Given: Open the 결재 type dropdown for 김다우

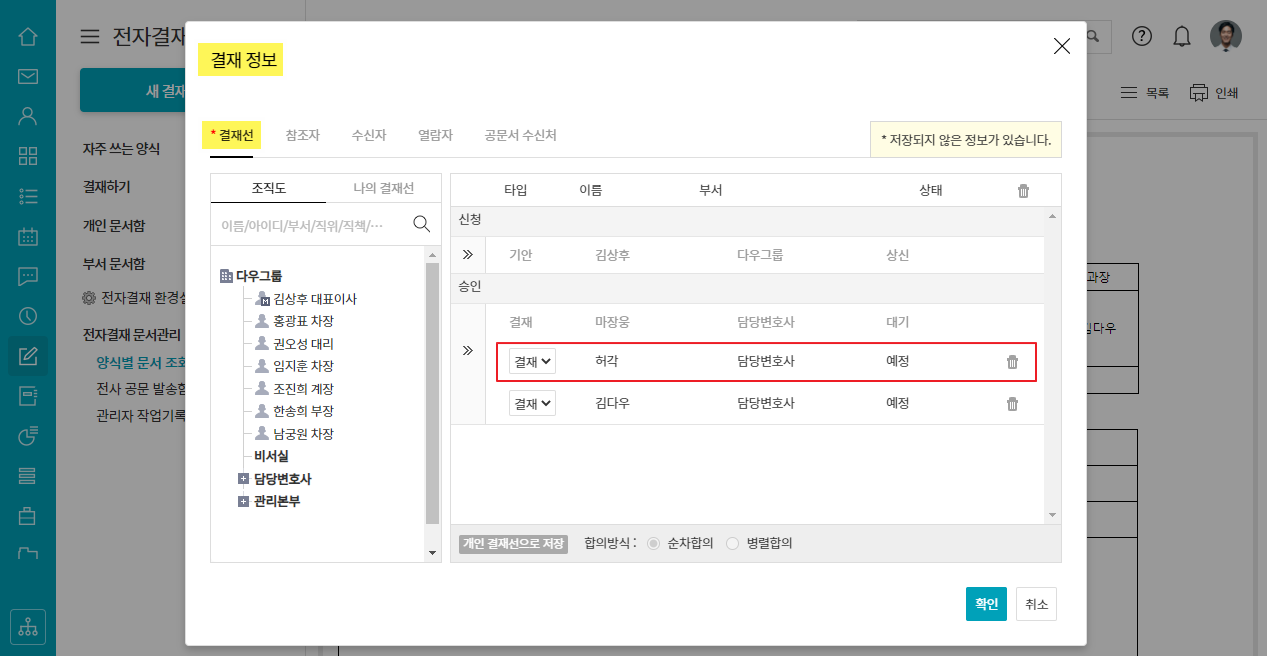Looking at the screenshot, I should 532,404.
